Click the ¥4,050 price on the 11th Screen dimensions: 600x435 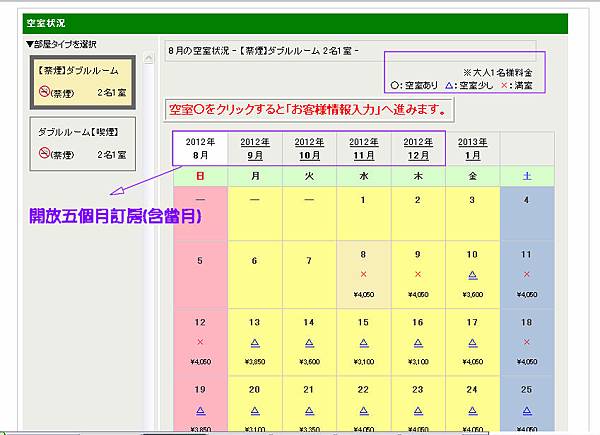[527, 295]
